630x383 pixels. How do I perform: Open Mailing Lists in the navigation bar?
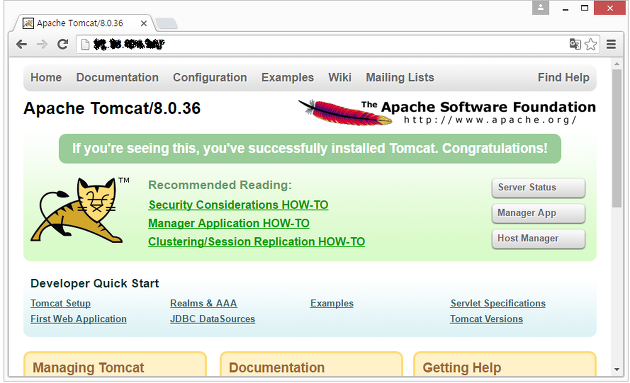click(x=400, y=77)
